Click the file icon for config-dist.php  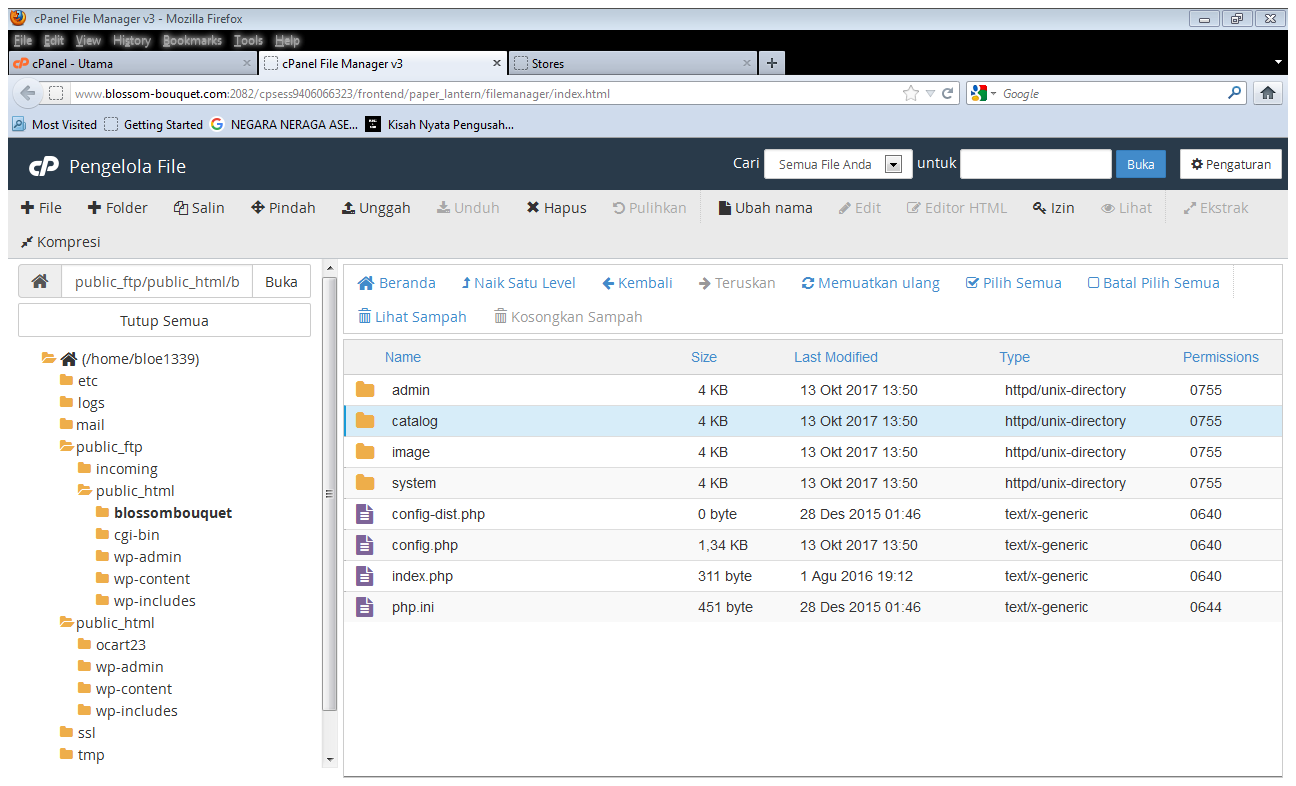point(365,514)
